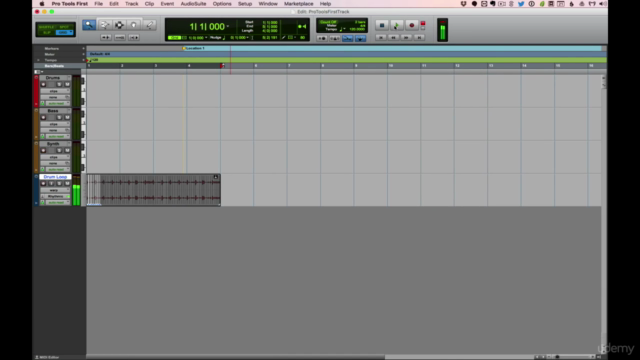Click the add button on the Meter ruler
640x360 pixels.
[84, 54]
